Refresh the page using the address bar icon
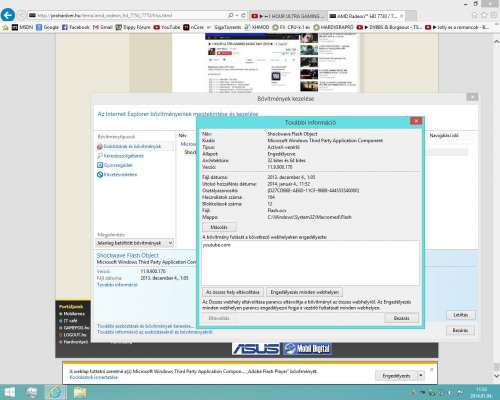500x400 pixels. point(244,15)
